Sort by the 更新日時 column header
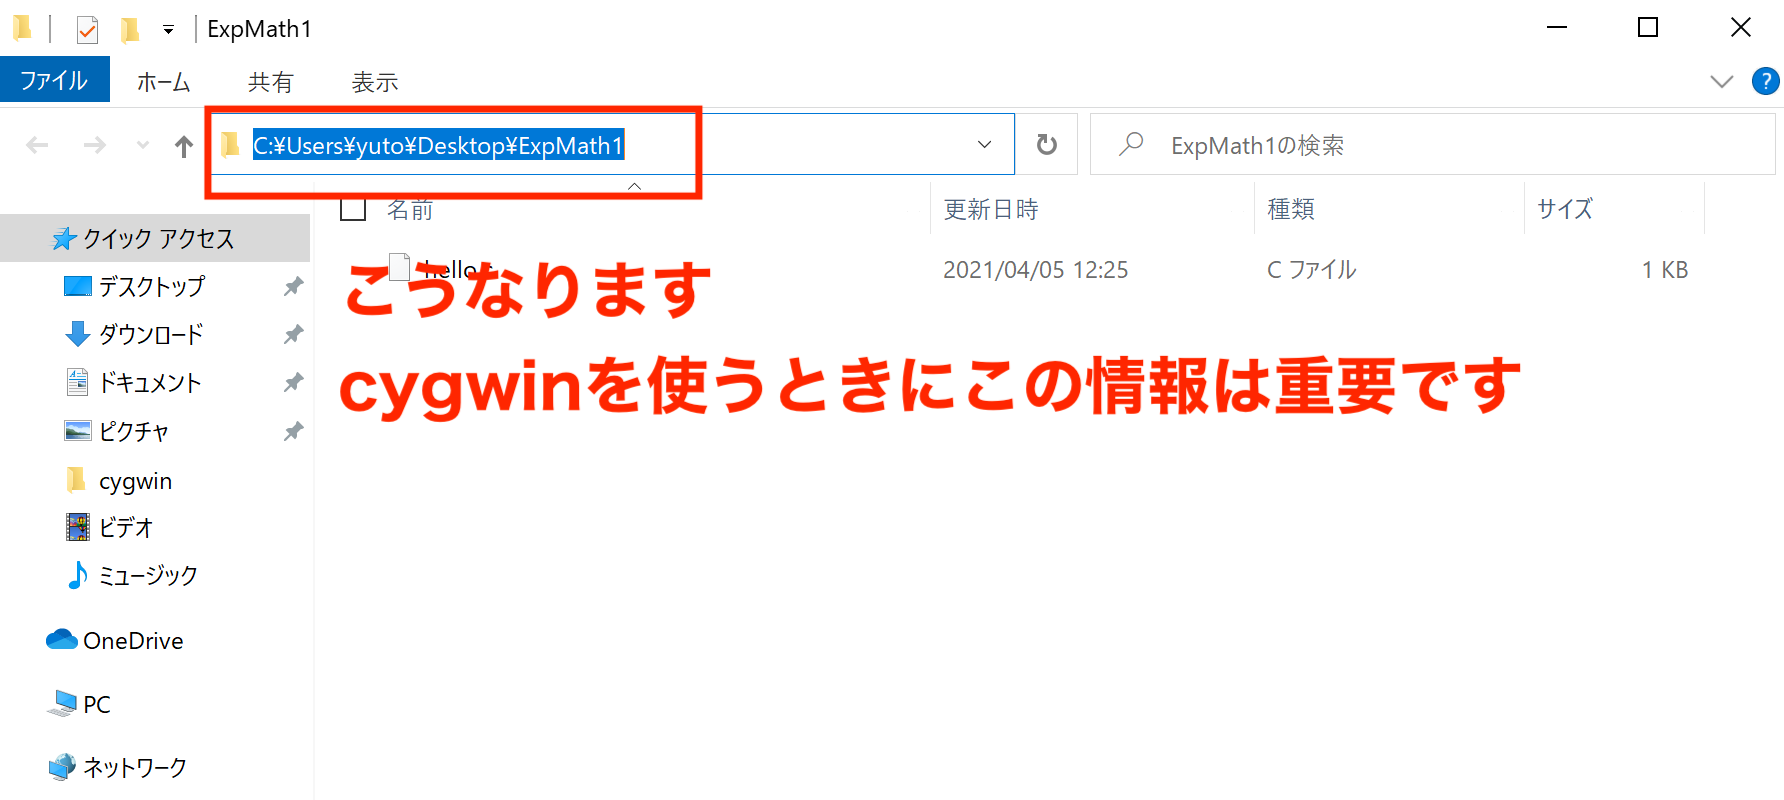Viewport: 1784px width, 800px height. (x=991, y=209)
